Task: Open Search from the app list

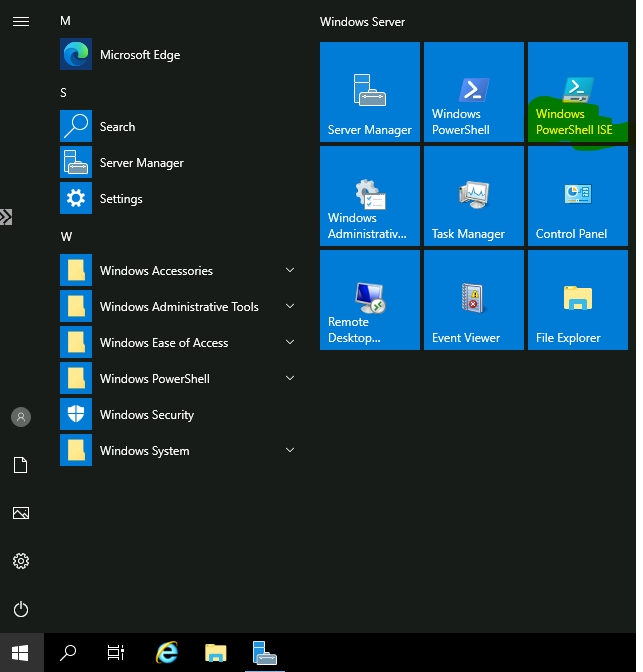Action: (x=178, y=126)
